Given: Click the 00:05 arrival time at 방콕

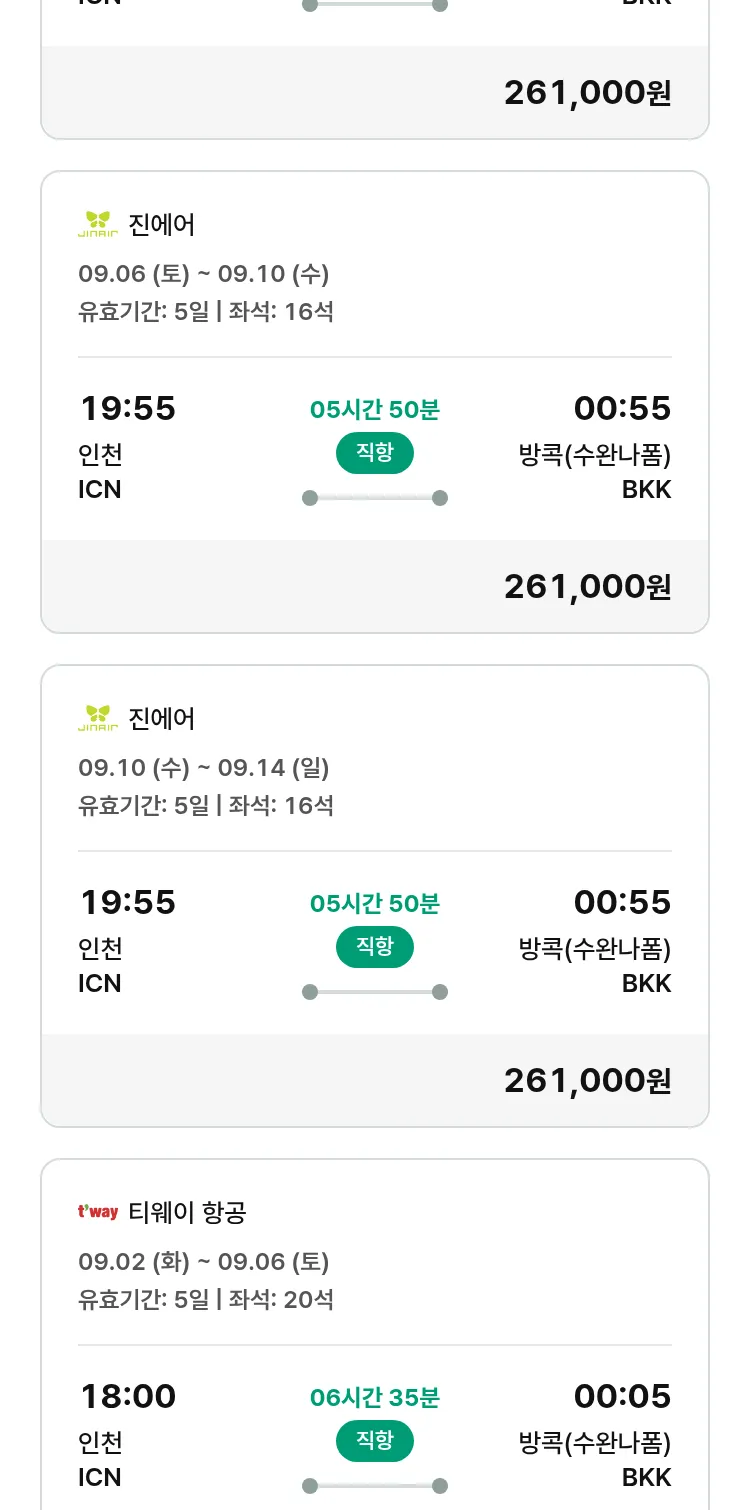Looking at the screenshot, I should (x=622, y=1397).
